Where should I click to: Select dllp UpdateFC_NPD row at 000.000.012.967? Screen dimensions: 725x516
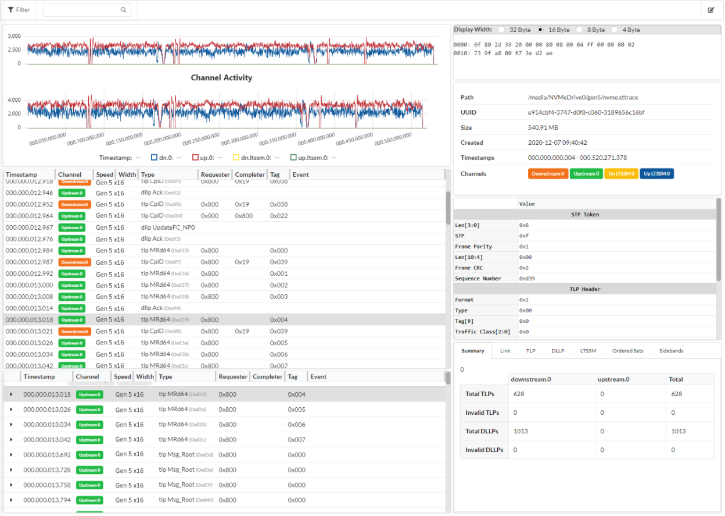[x=224, y=227]
